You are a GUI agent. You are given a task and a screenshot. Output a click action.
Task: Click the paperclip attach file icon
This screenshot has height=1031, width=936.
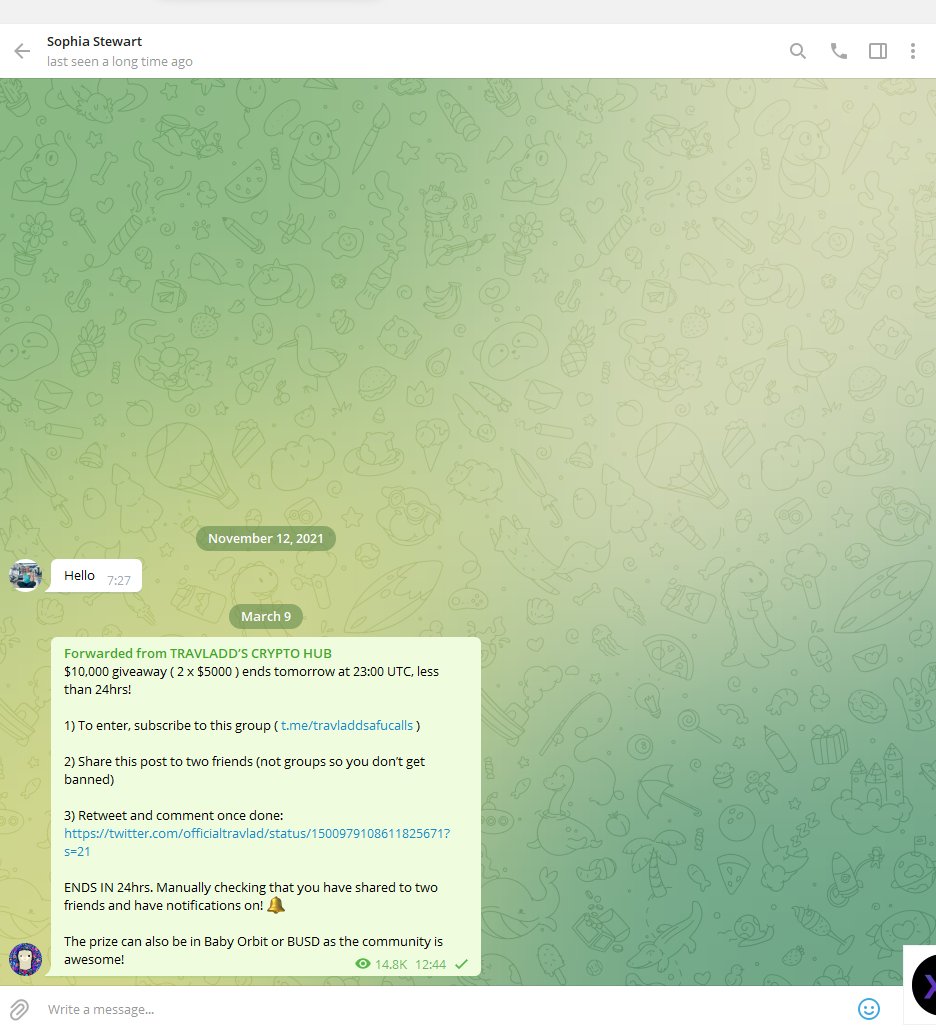click(19, 1009)
